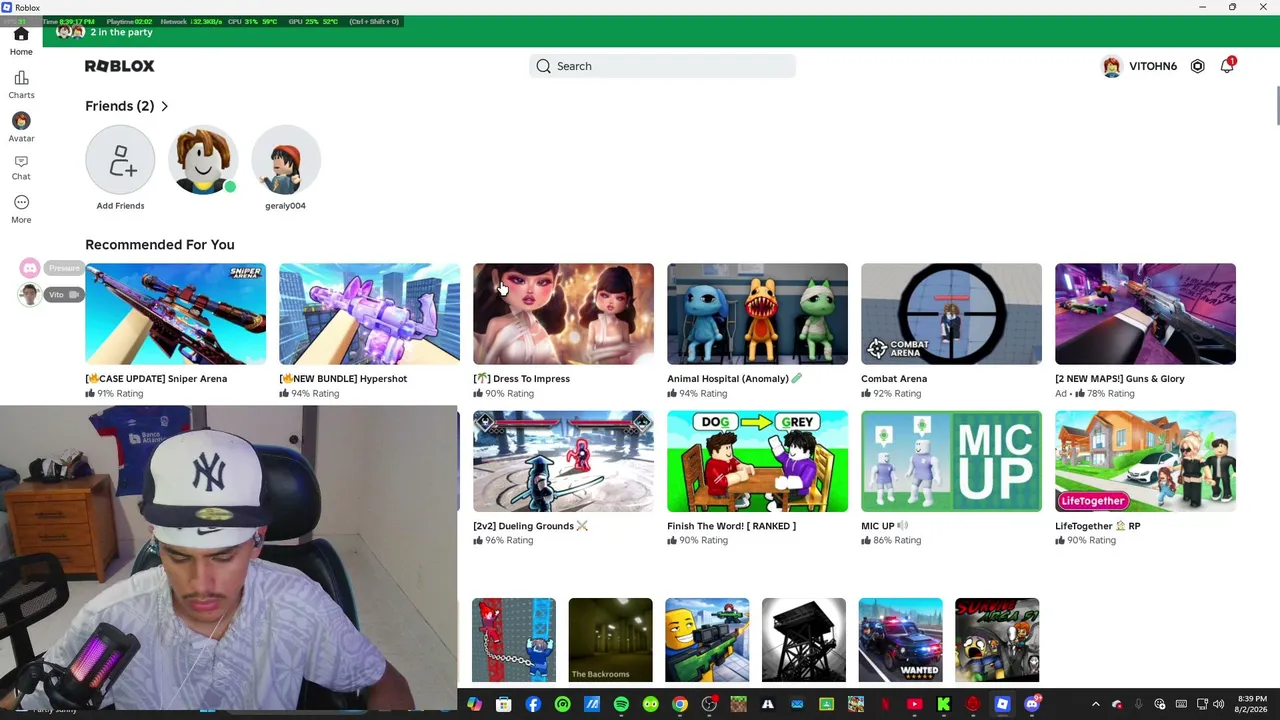Click the Roblox logo
1280x720 pixels.
coord(119,66)
